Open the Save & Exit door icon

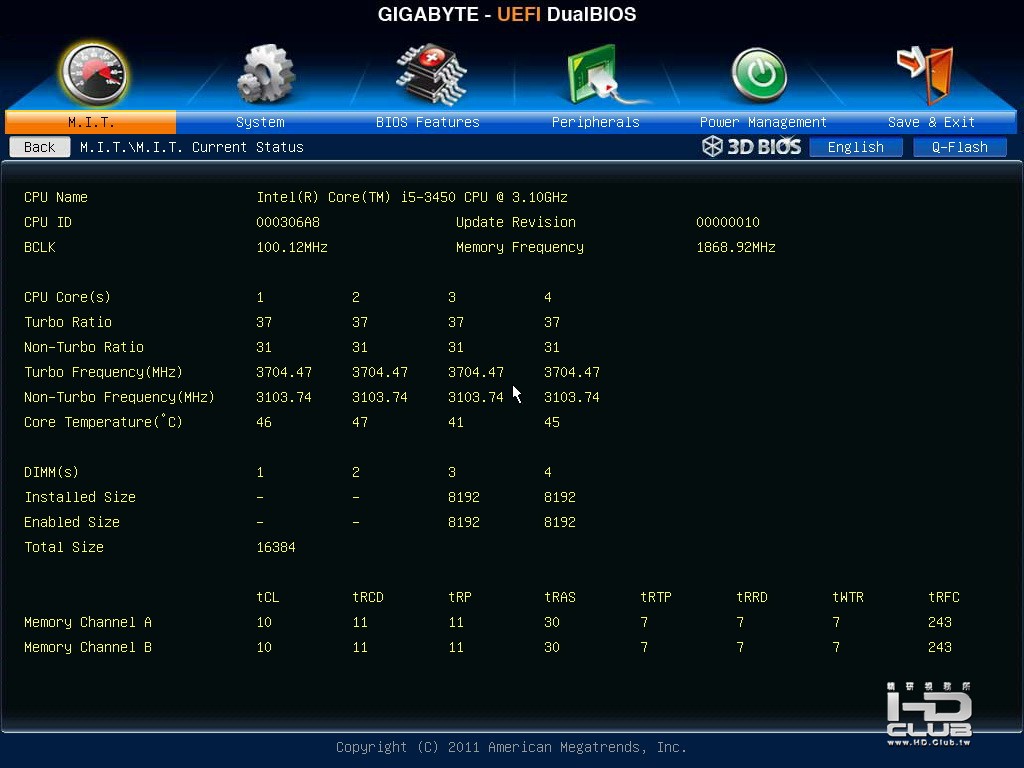coord(926,74)
